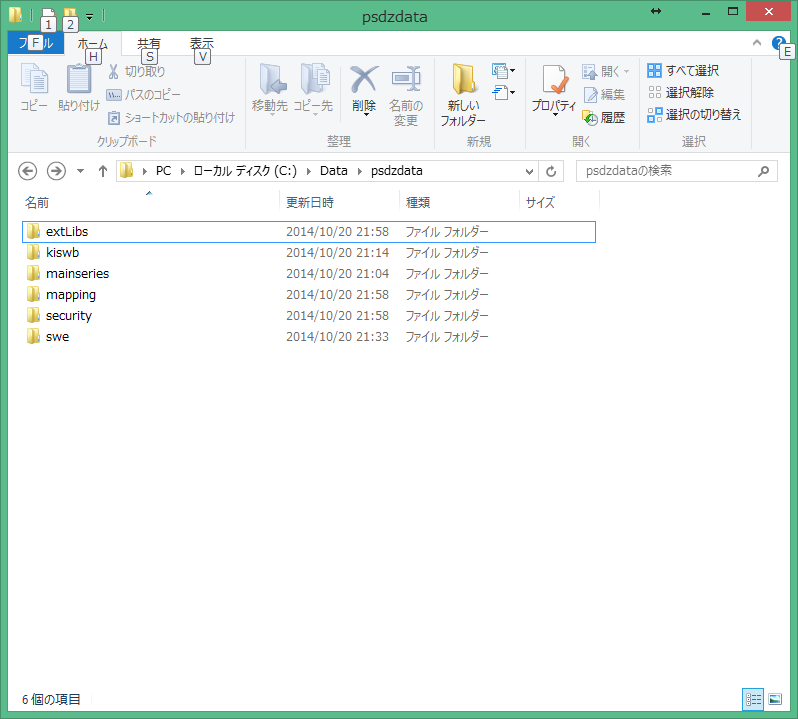Open Properties dropdown arrow under プロパティ
Screen dimensions: 798x719
coord(554,114)
